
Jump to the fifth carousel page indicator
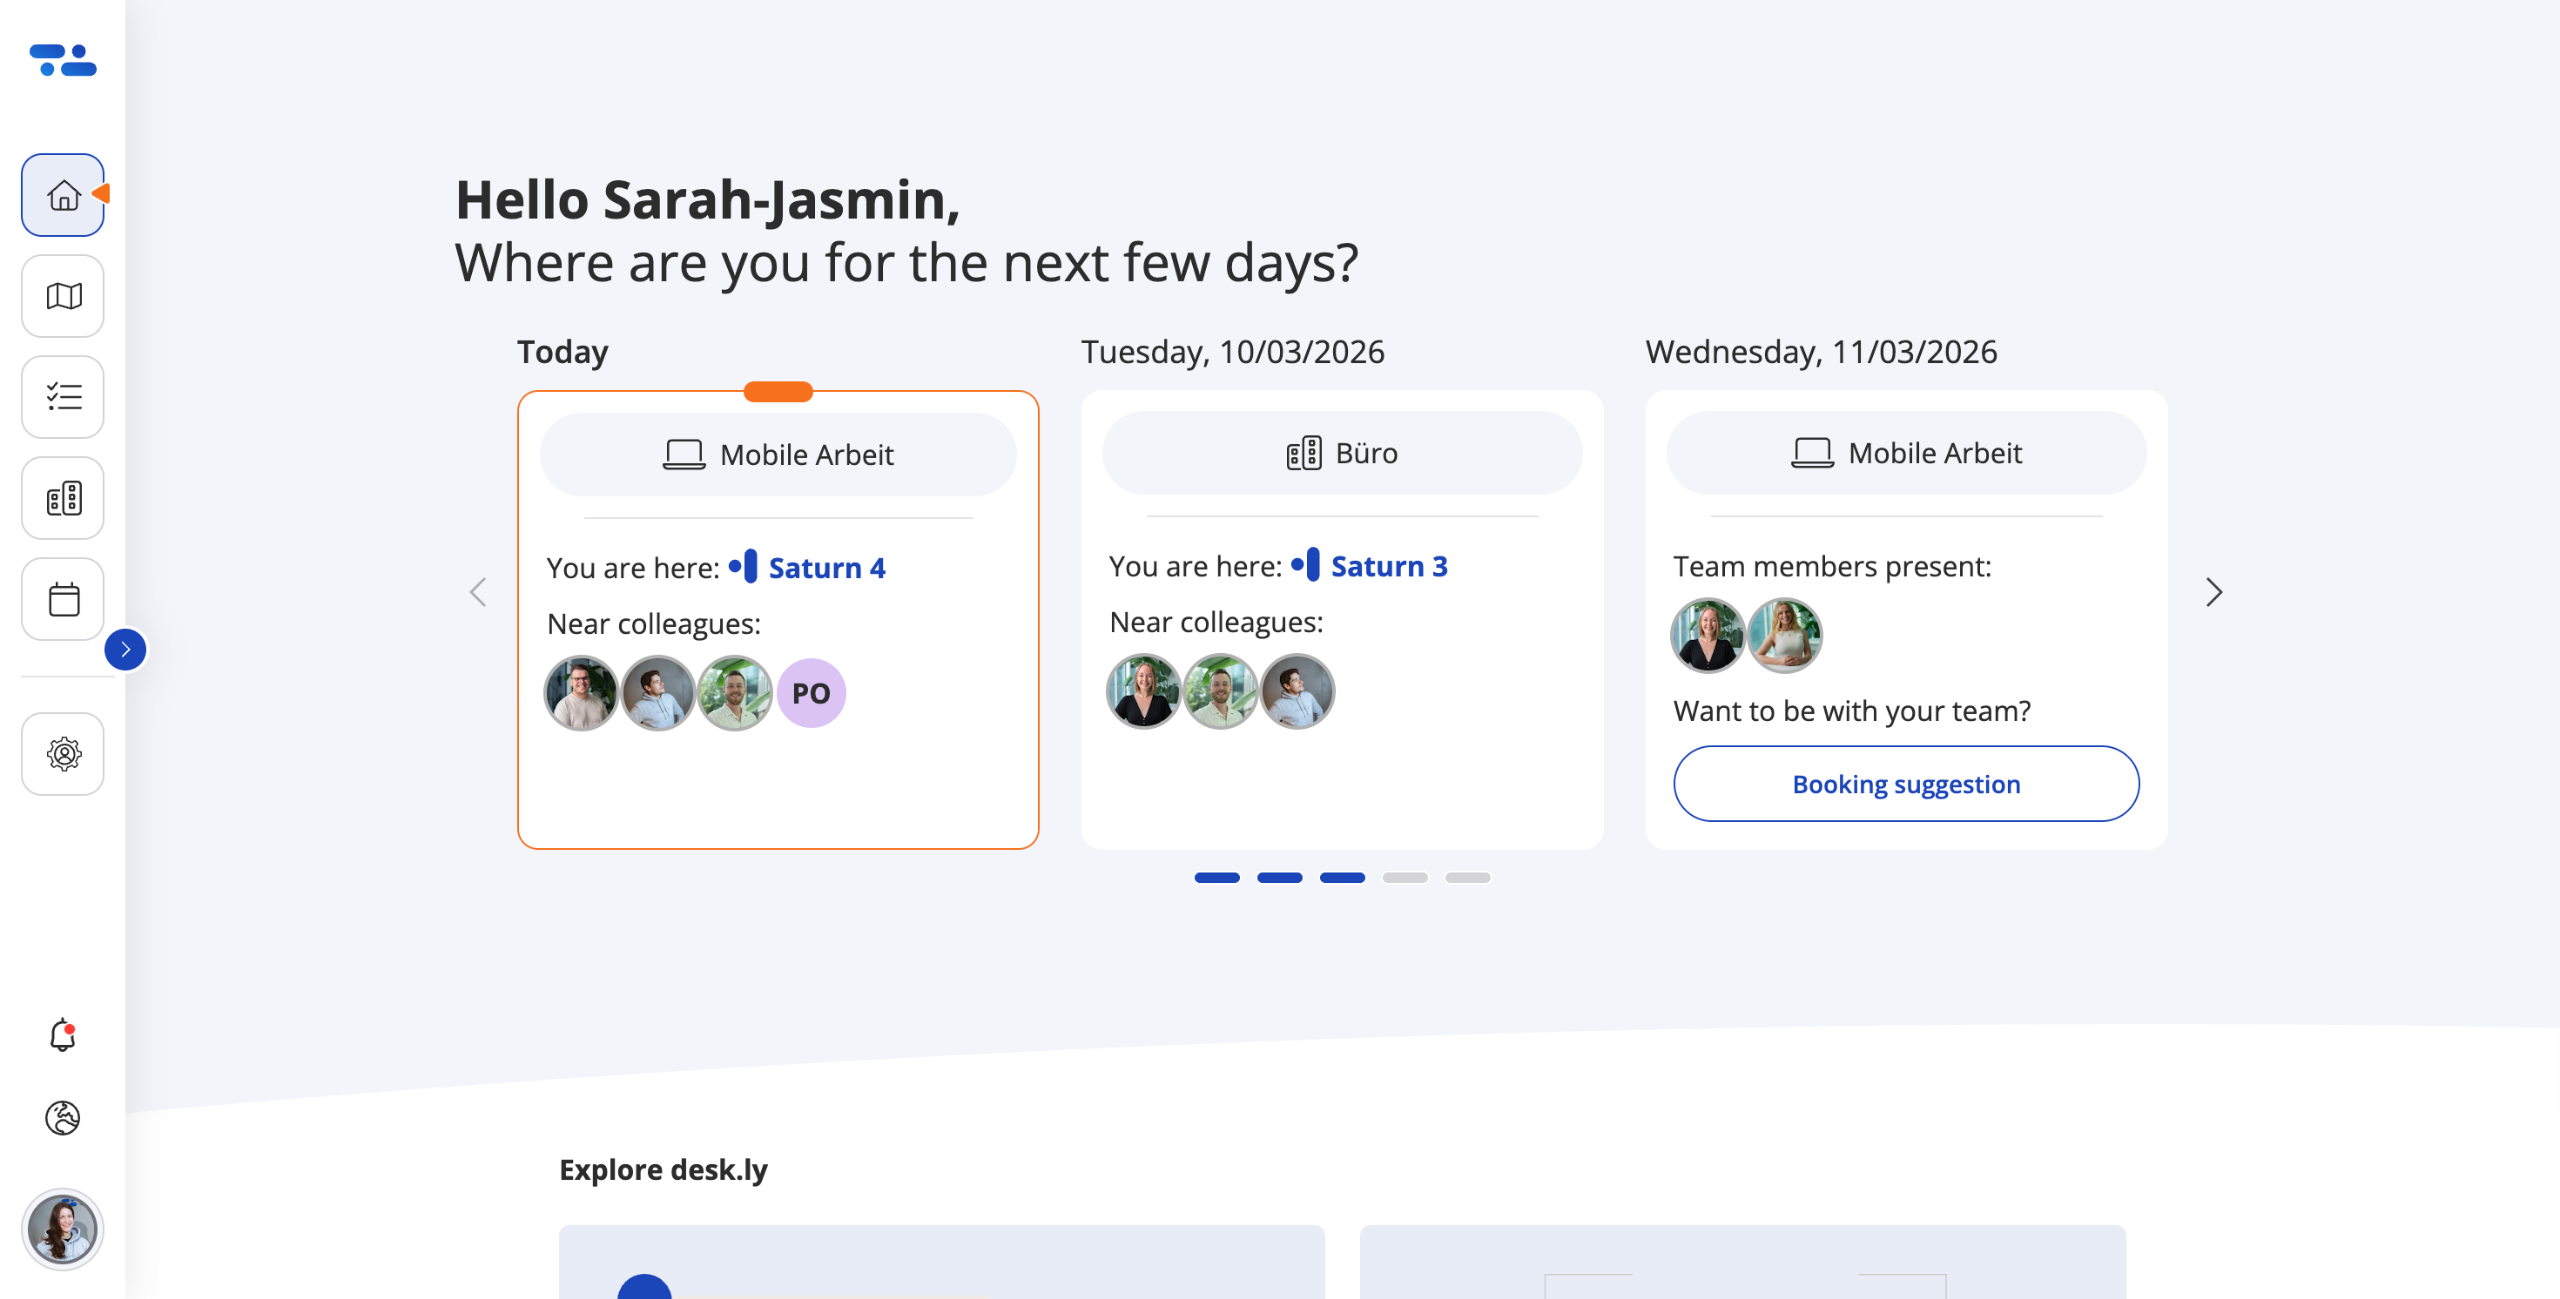click(x=1467, y=878)
